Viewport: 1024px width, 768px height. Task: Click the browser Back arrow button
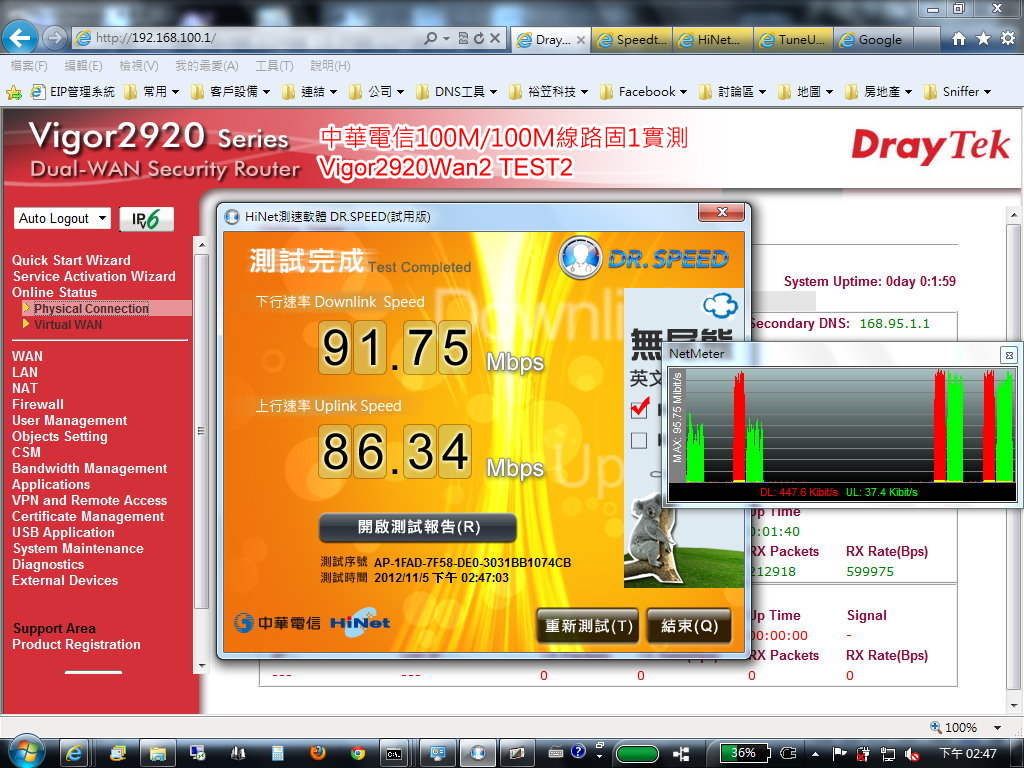[x=19, y=38]
